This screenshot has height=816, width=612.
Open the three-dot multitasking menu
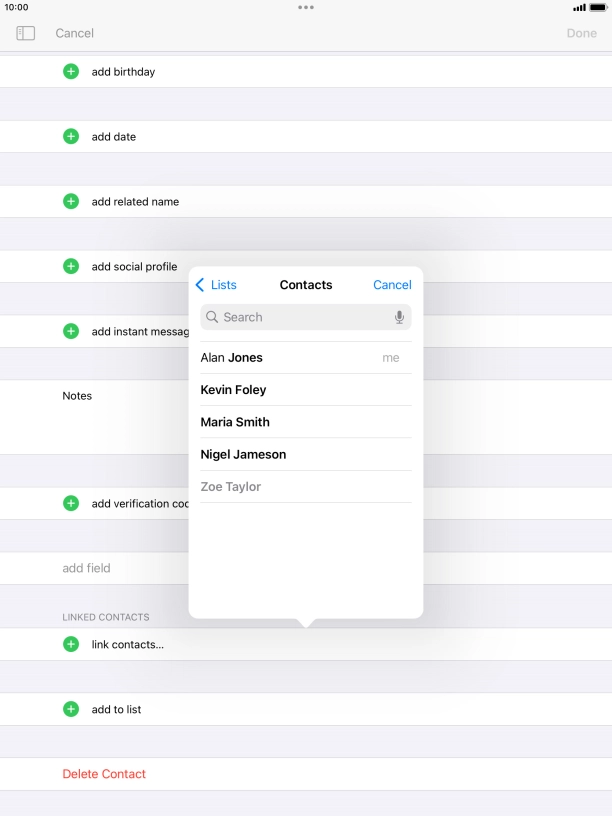[x=306, y=7]
